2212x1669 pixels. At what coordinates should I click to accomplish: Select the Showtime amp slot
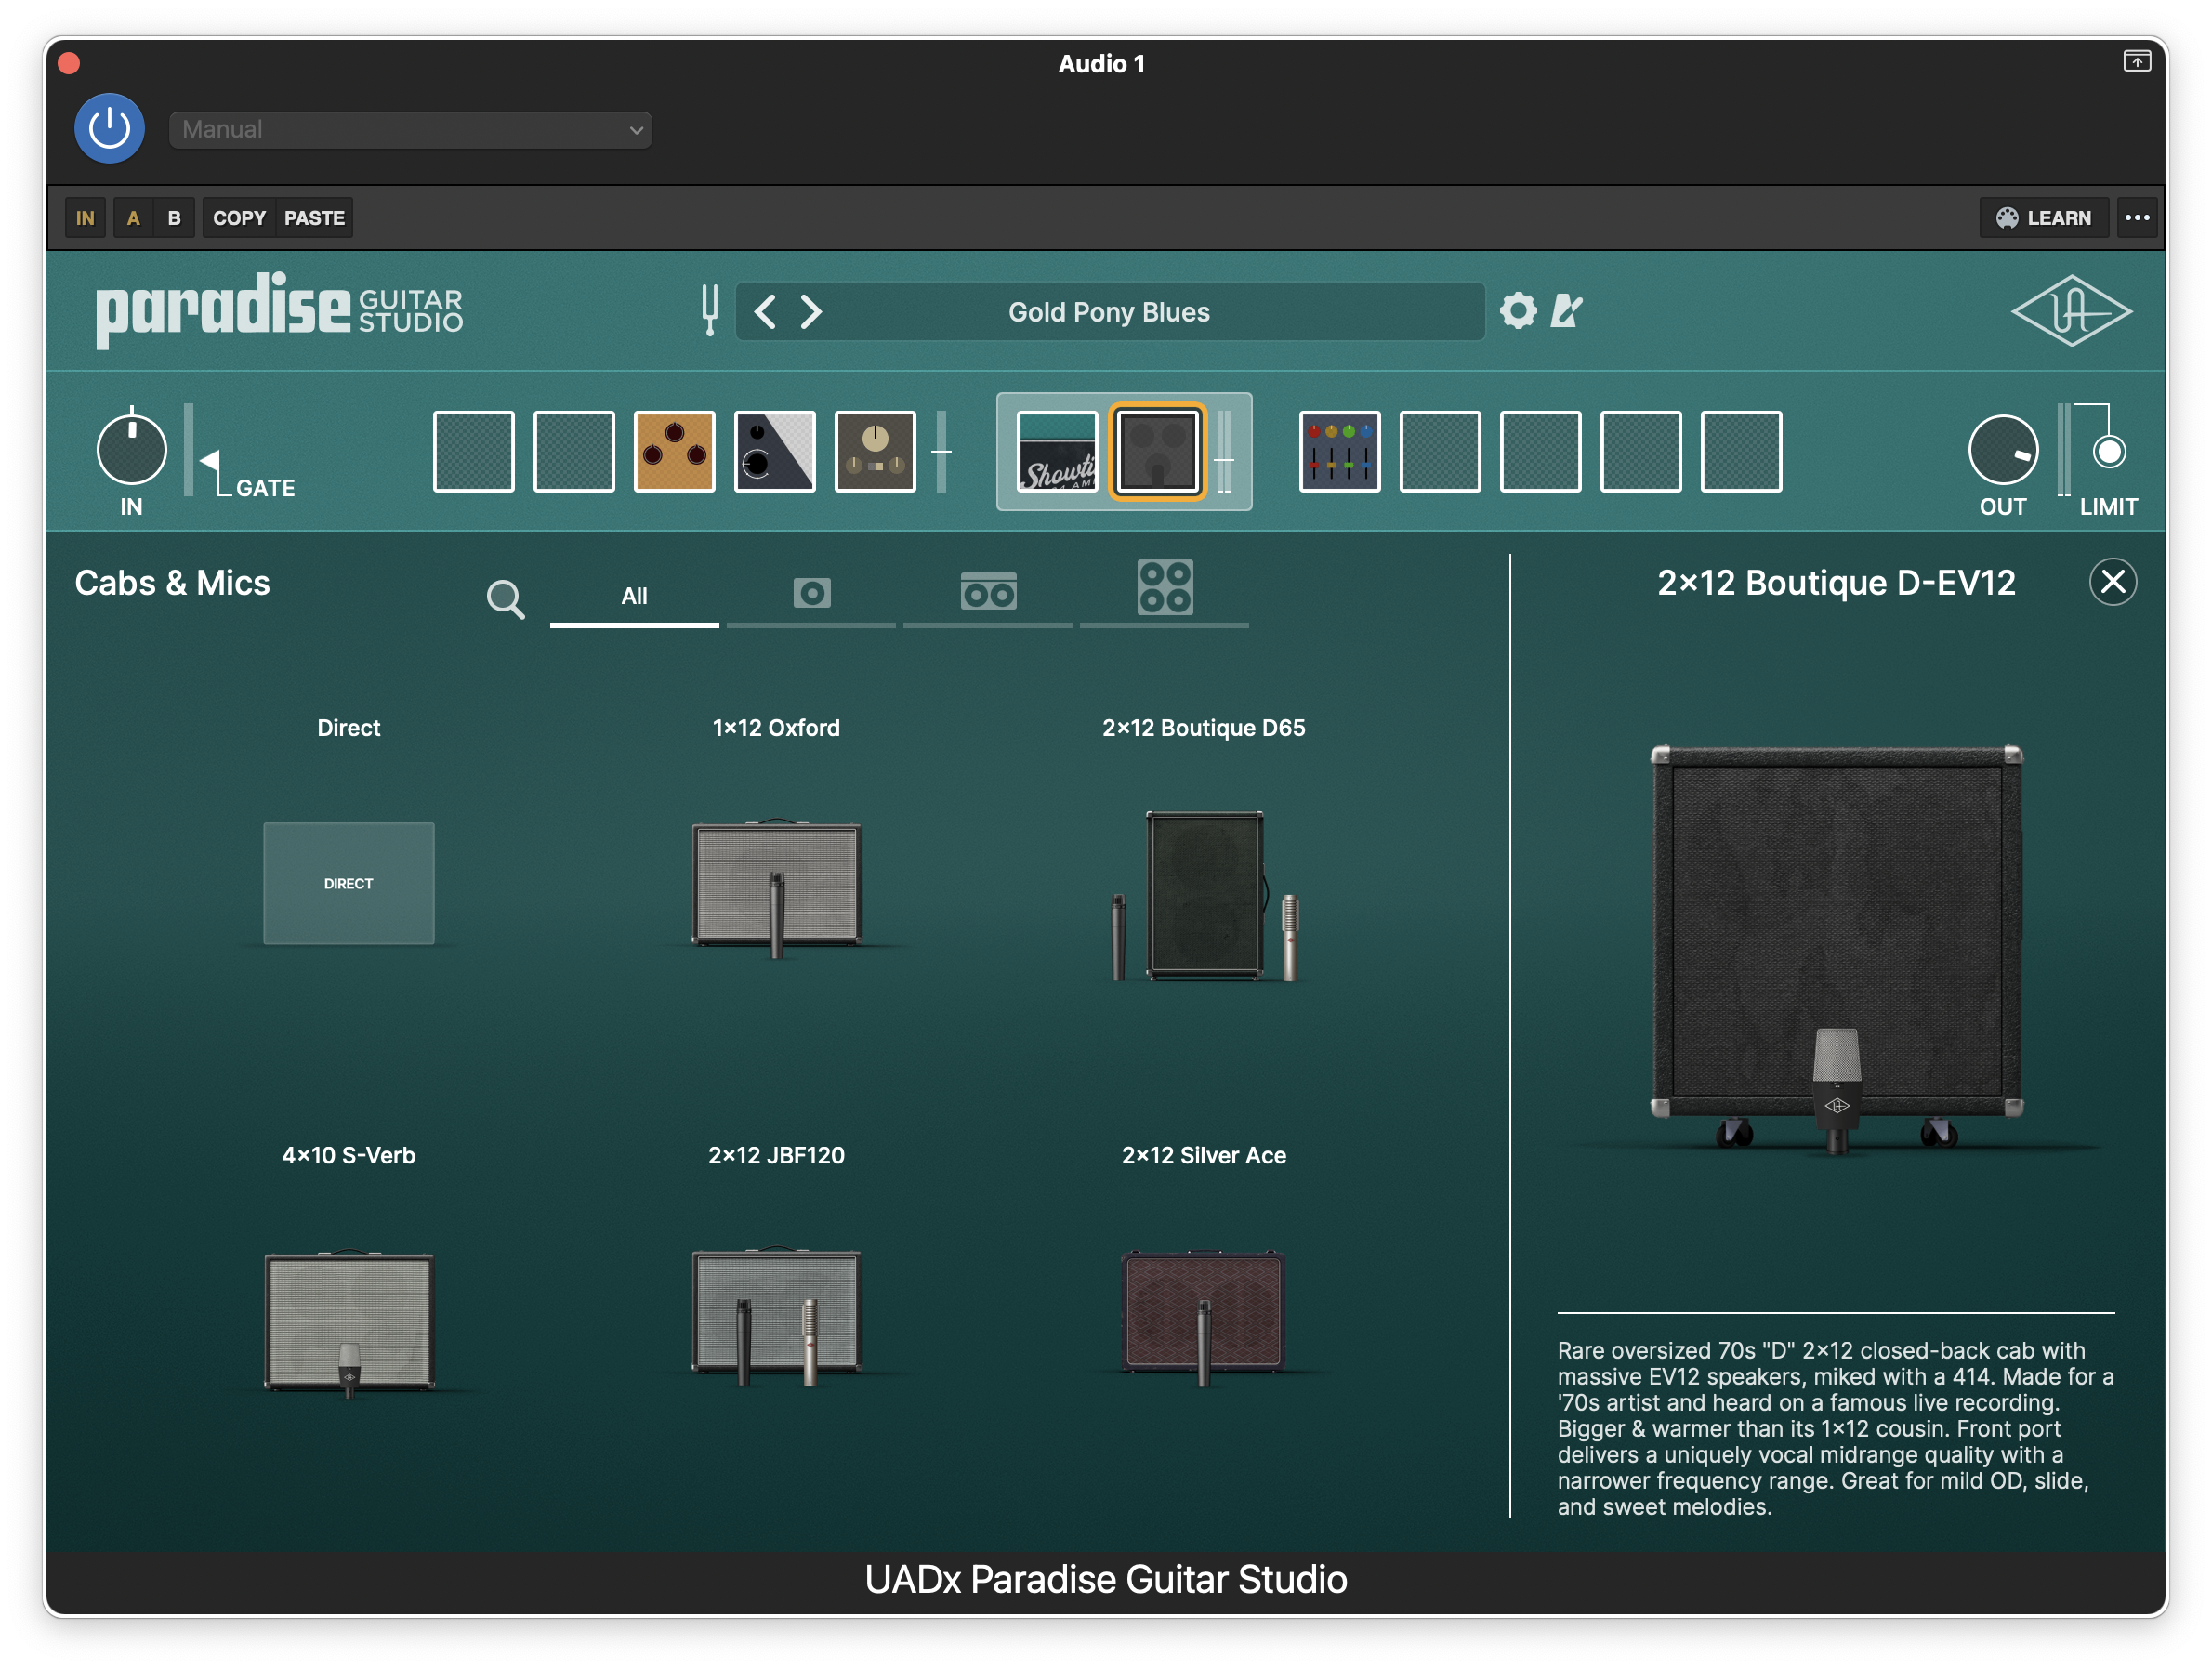click(x=1057, y=451)
